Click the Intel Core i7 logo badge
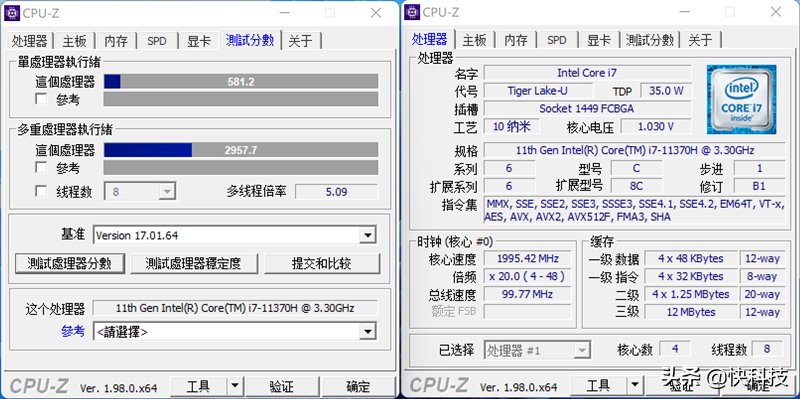This screenshot has height=399, width=800. pyautogui.click(x=741, y=99)
